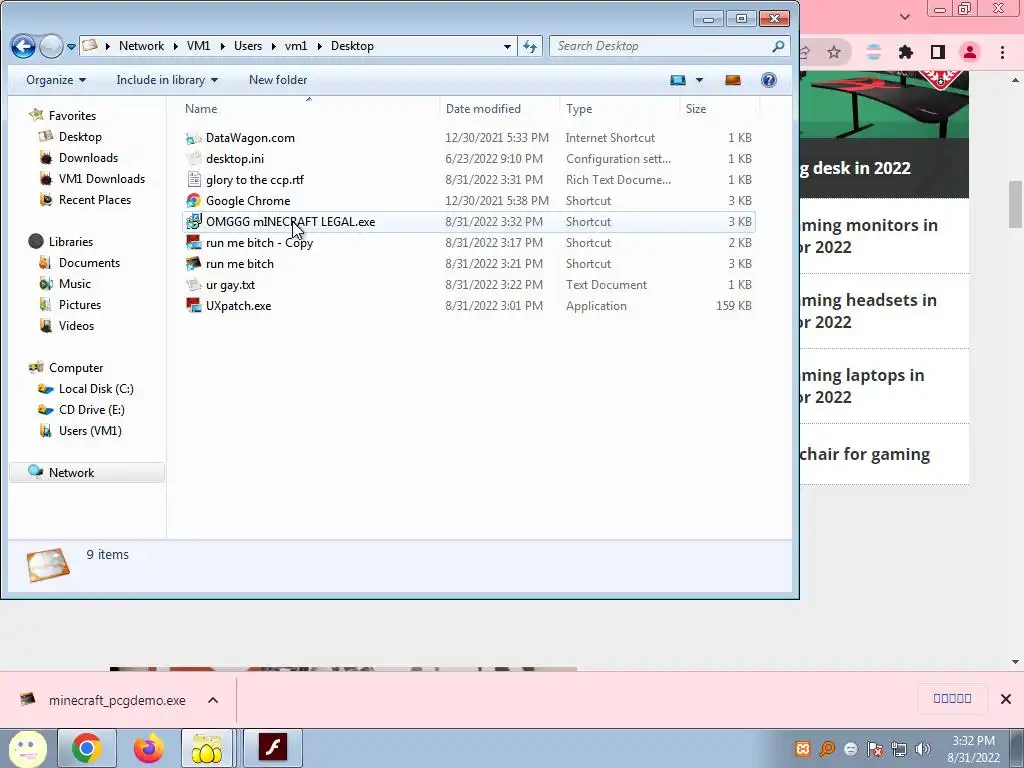Select the UXpatch.exe application icon
The image size is (1024, 768).
pos(193,306)
